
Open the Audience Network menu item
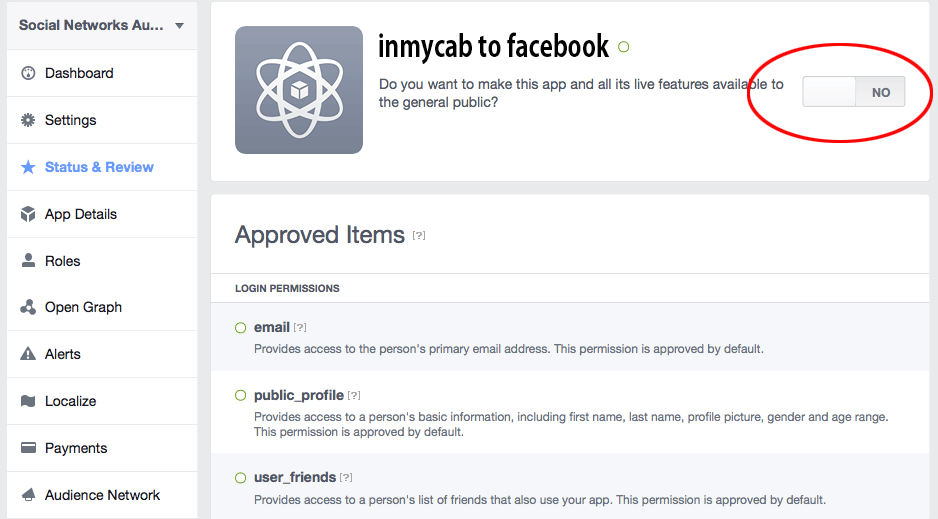pyautogui.click(x=102, y=495)
